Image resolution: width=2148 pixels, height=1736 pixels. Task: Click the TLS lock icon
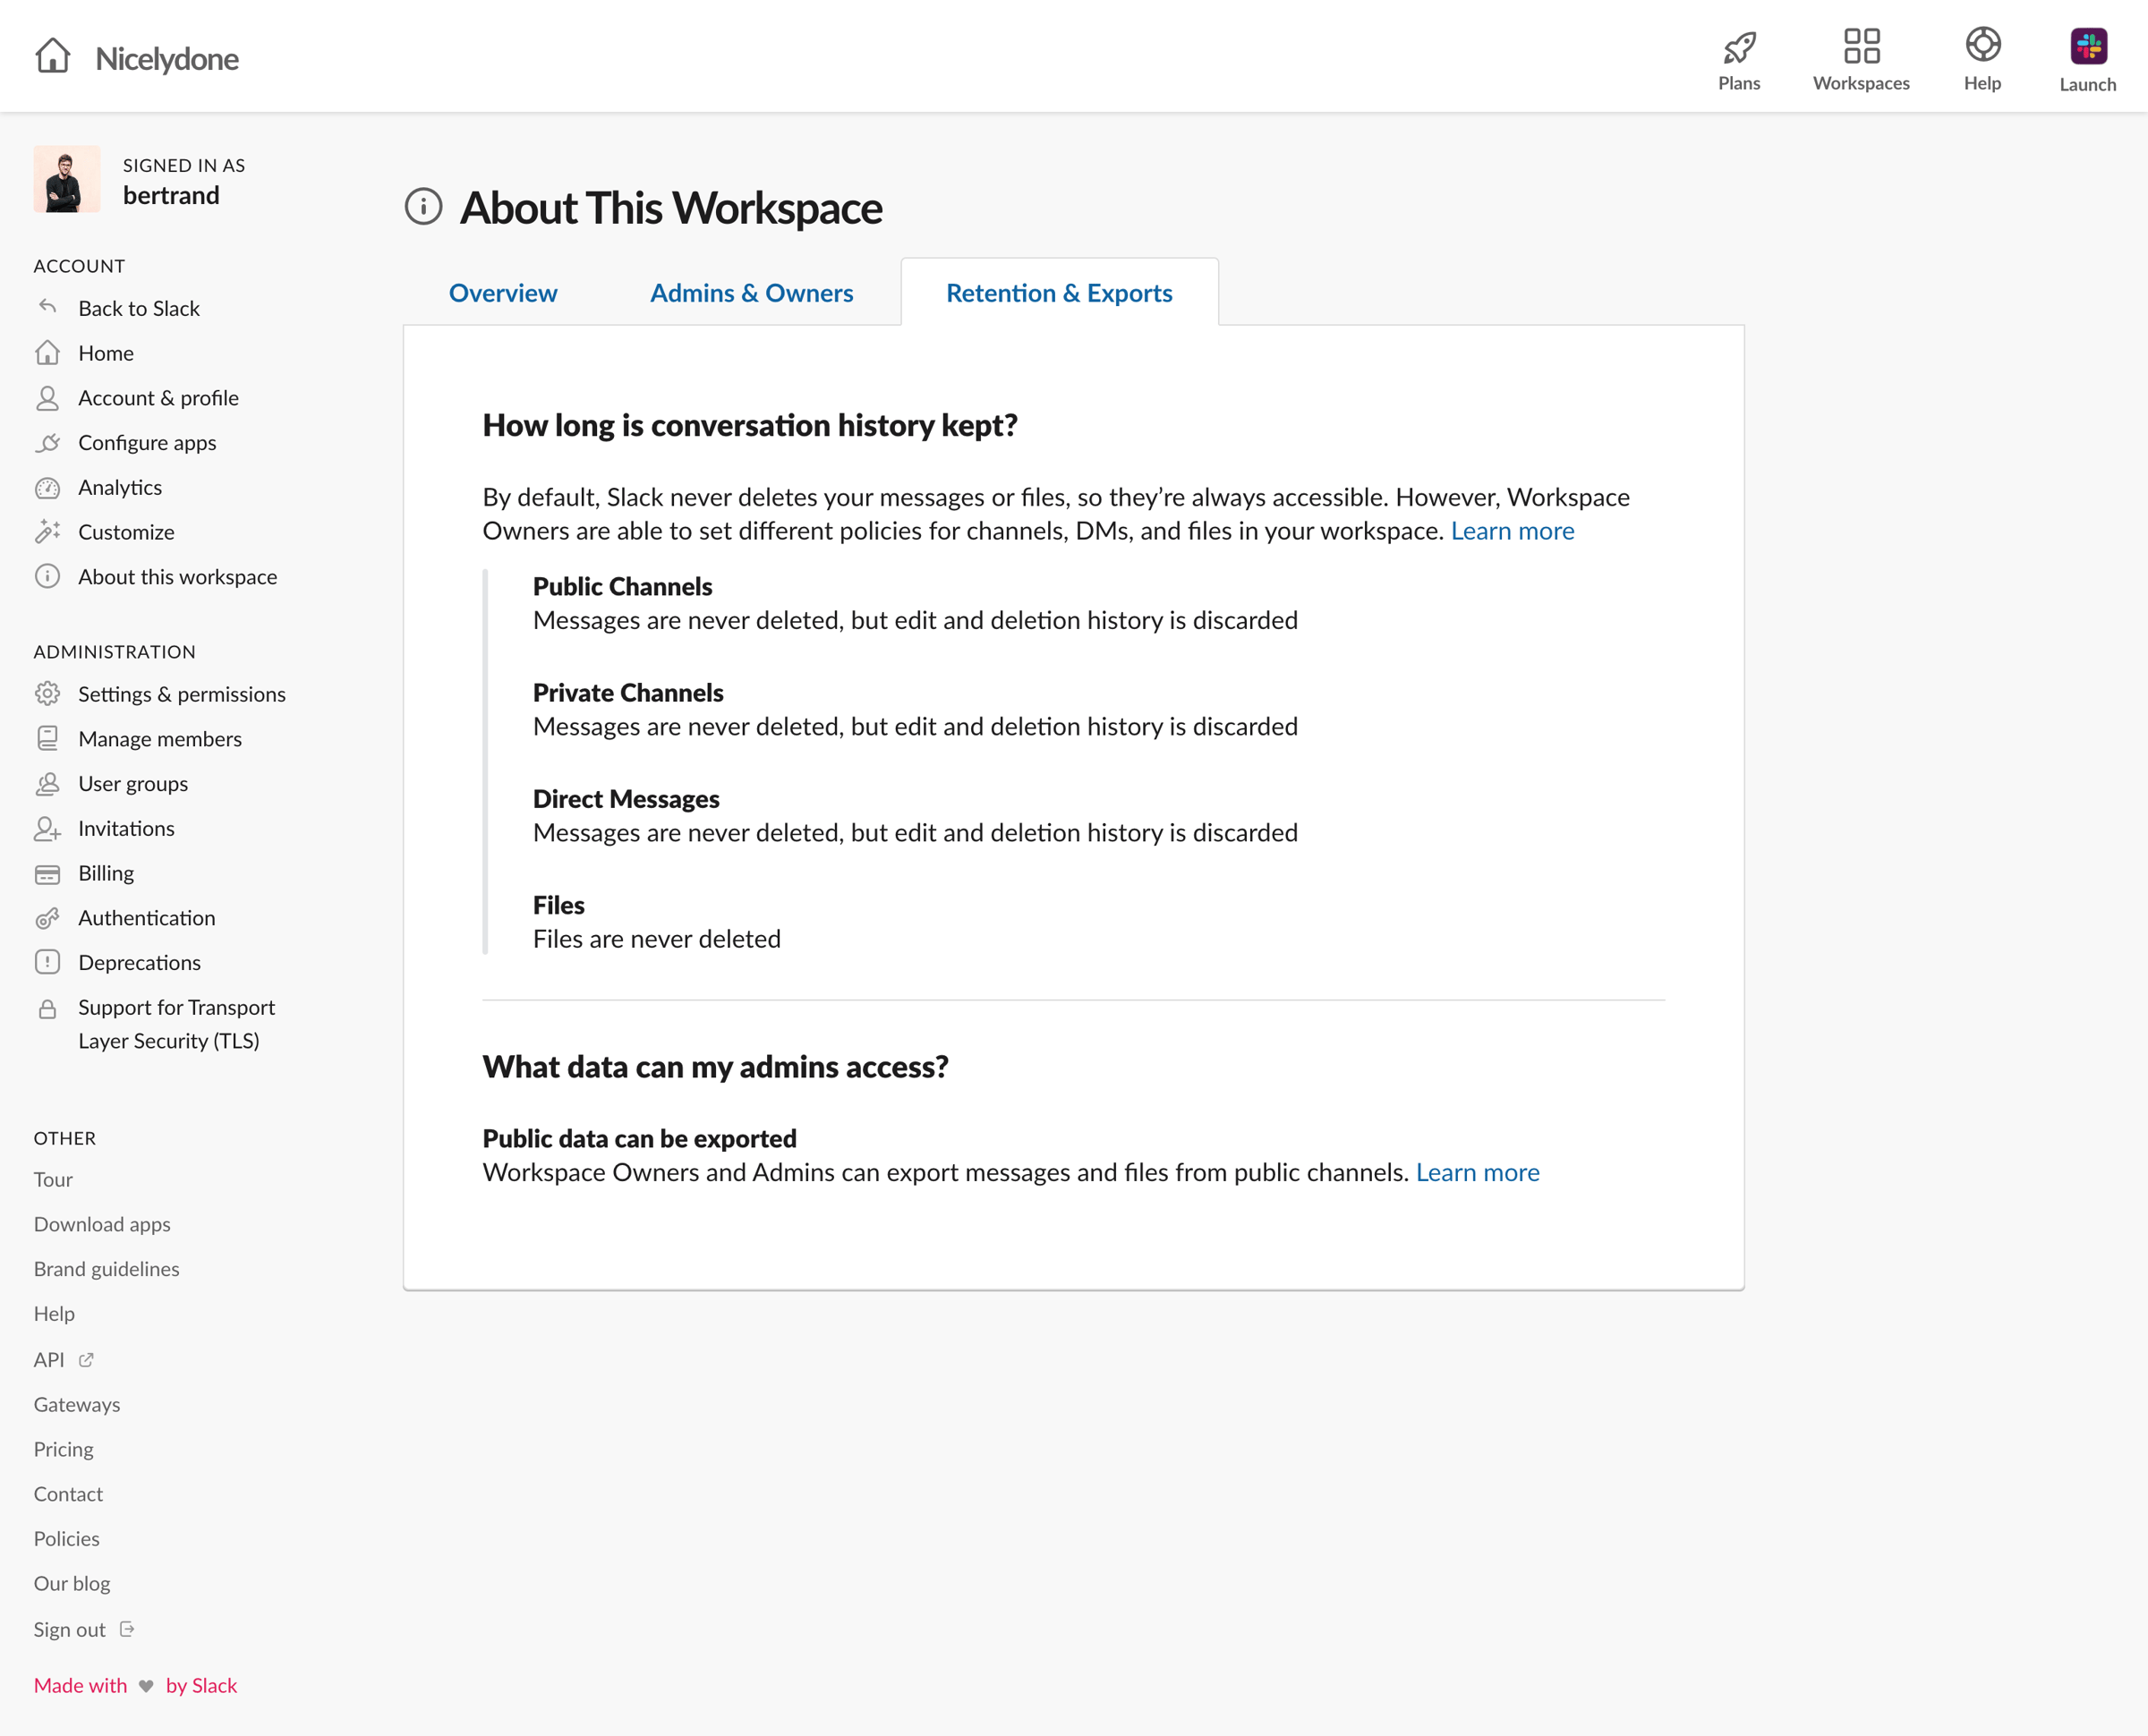47,1009
